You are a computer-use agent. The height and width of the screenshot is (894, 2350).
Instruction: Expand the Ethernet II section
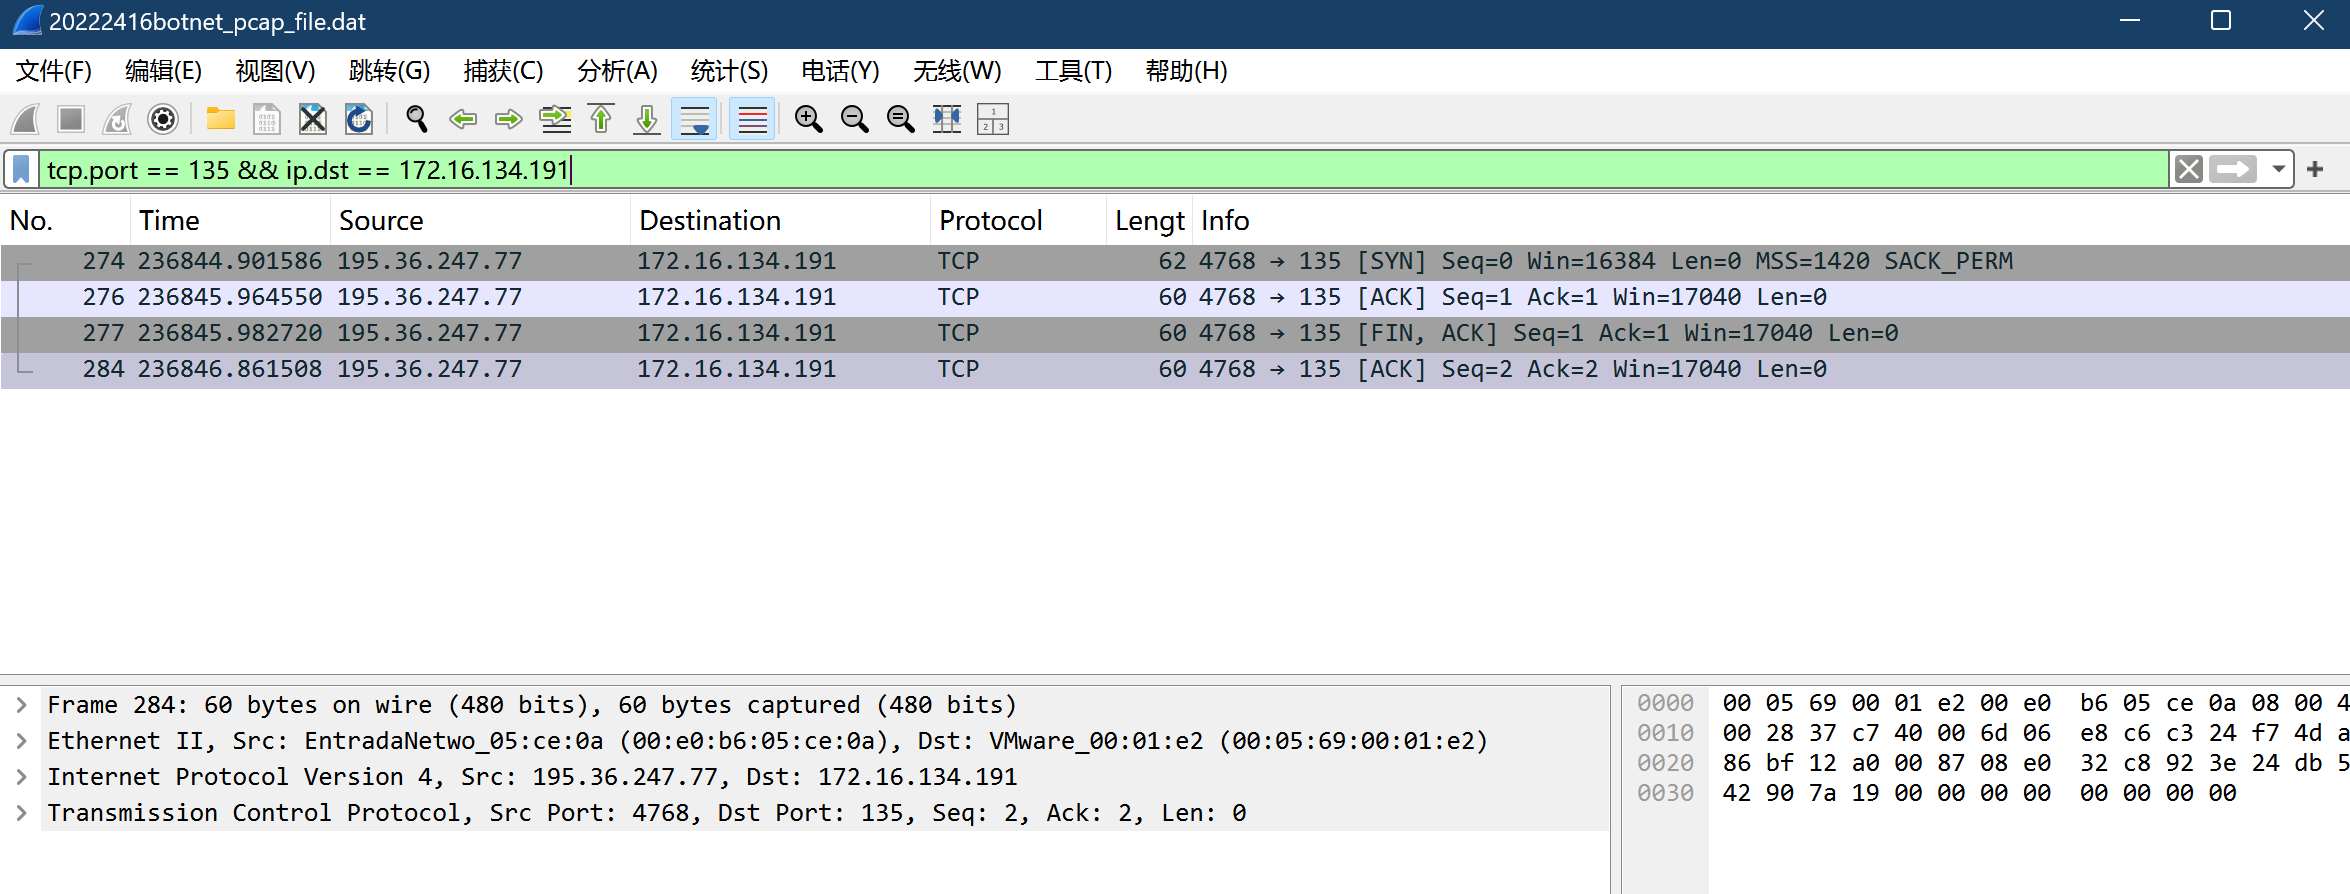[x=21, y=741]
